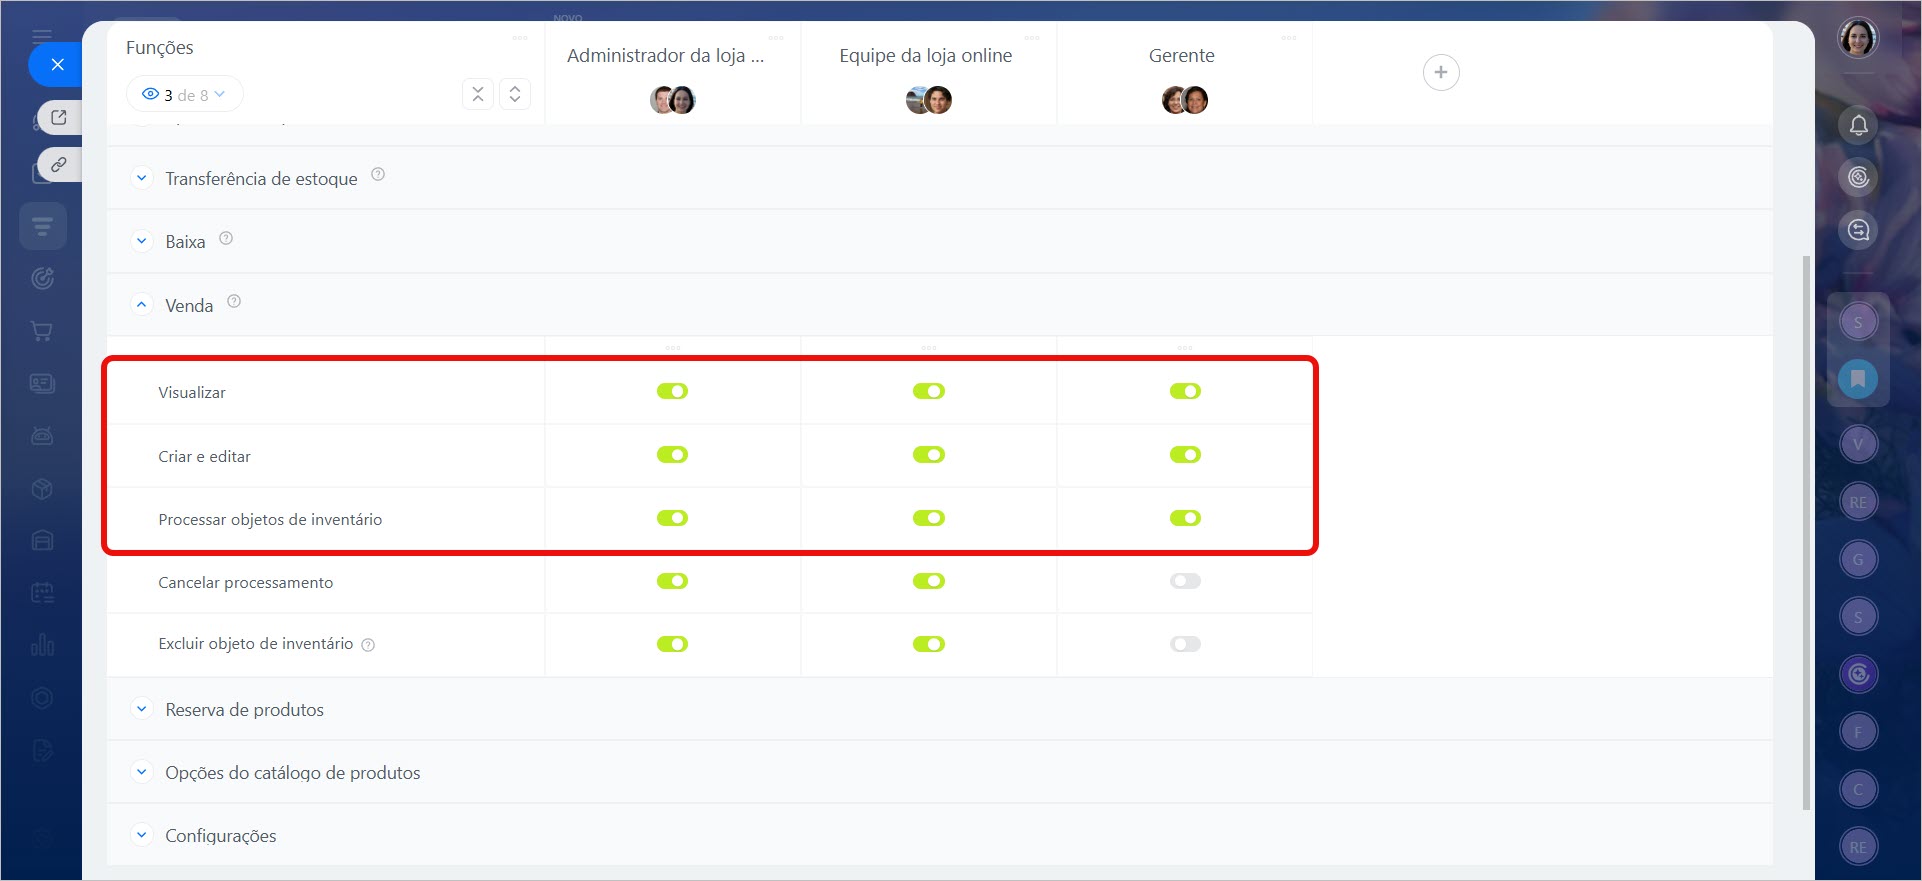Click the 'Funções' header text
The image size is (1922, 881).
coord(160,47)
